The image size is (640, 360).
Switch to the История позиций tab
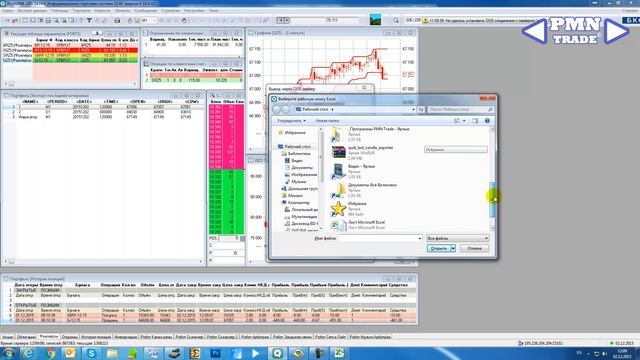coord(96,337)
